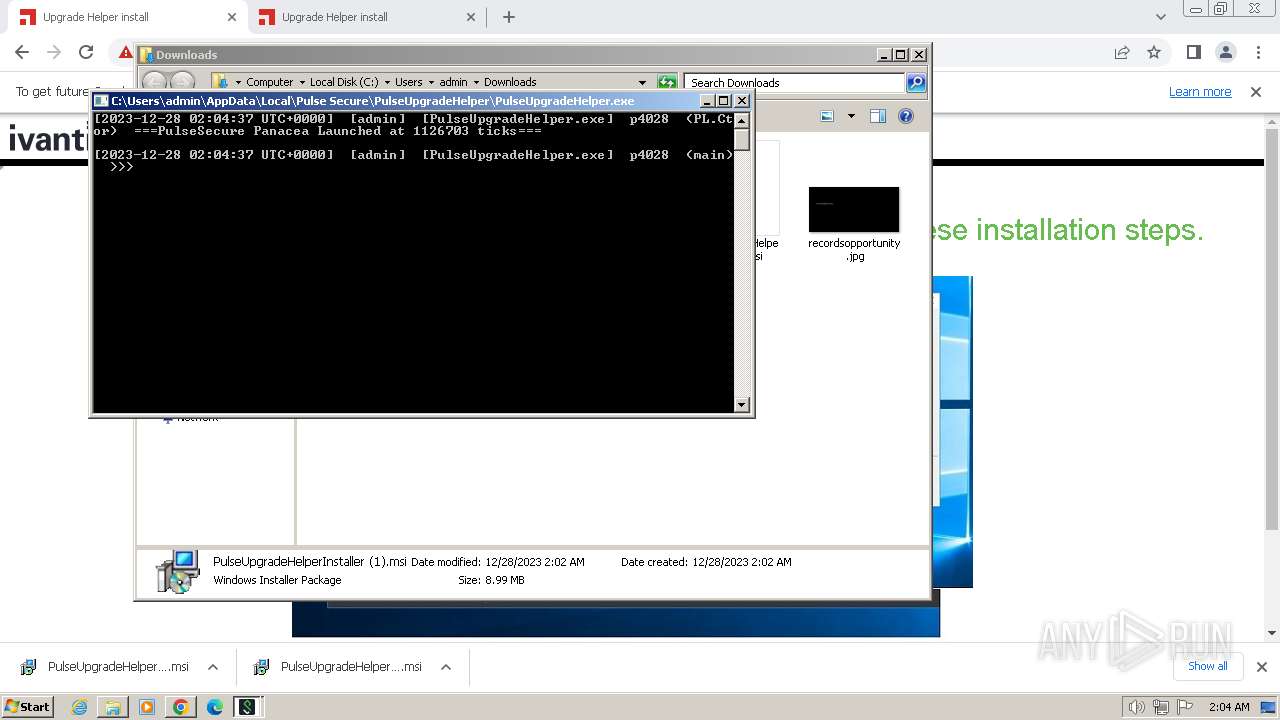Dismiss the Chrome info bar
Image resolution: width=1280 pixels, height=720 pixels.
(x=1256, y=92)
